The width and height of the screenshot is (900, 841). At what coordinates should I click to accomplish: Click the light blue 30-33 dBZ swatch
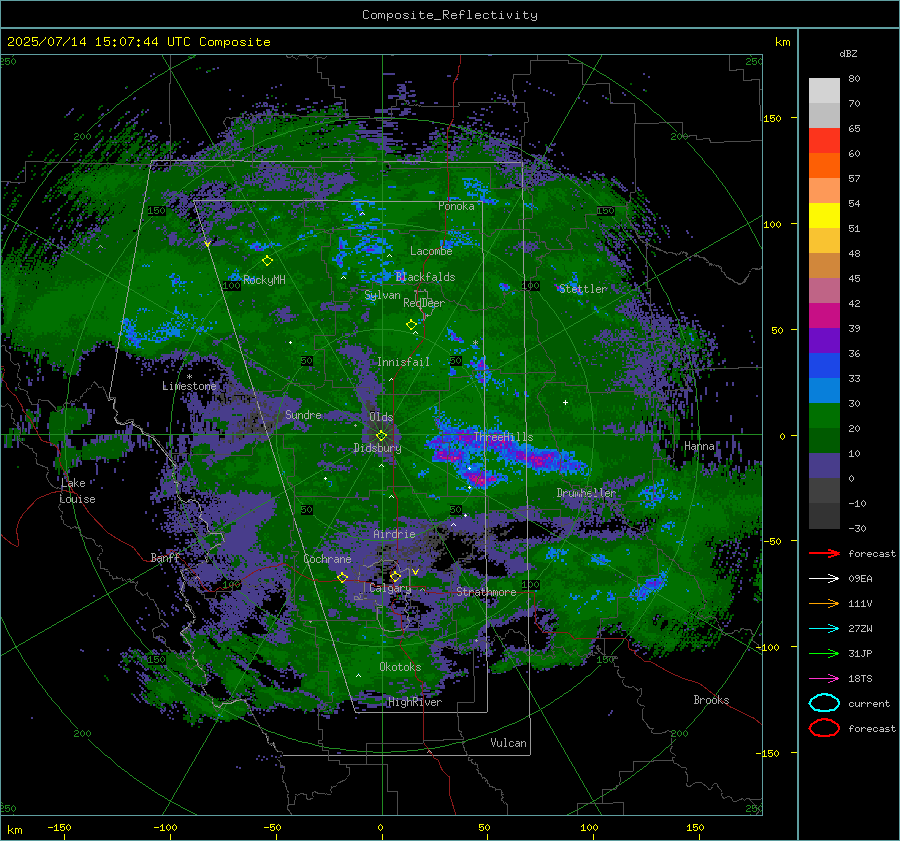coord(824,390)
